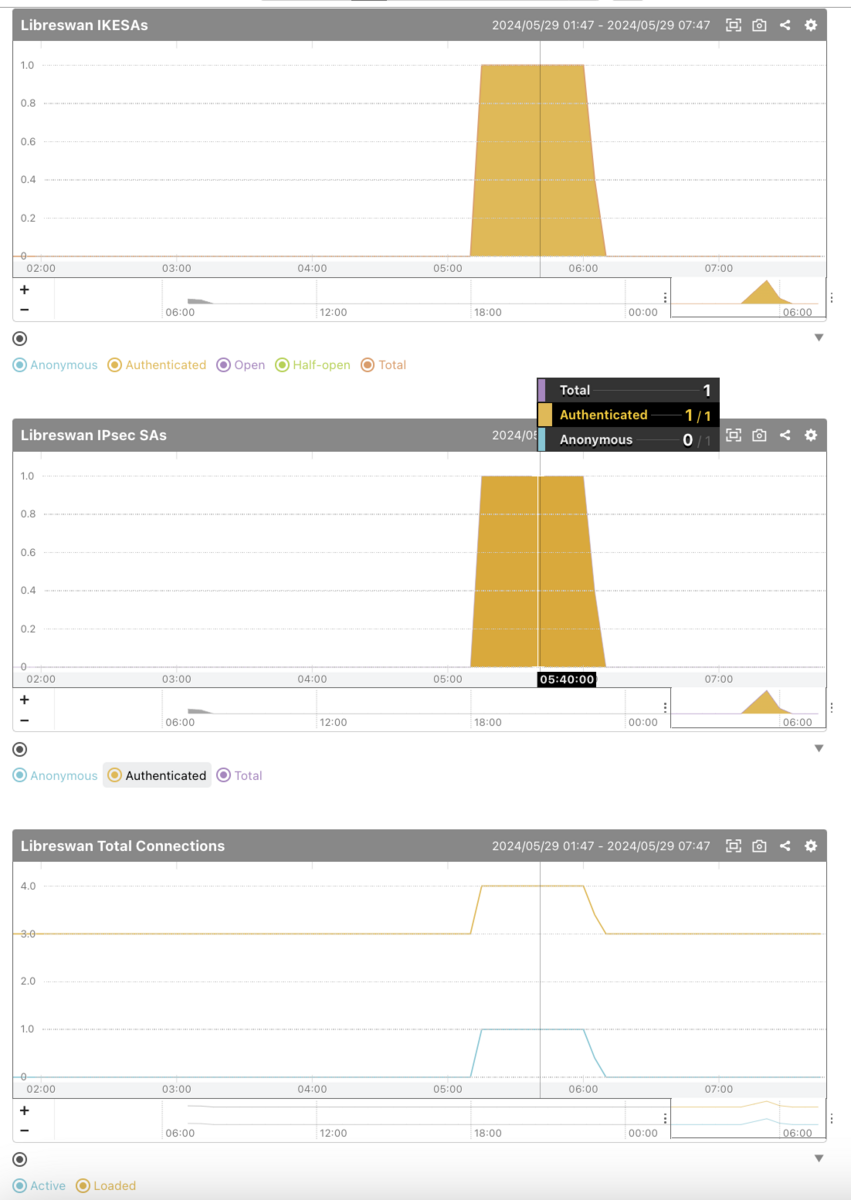Screen dimensions: 851x1200
Task: Share the Libreswan IKESAs chart
Action: click(x=785, y=25)
